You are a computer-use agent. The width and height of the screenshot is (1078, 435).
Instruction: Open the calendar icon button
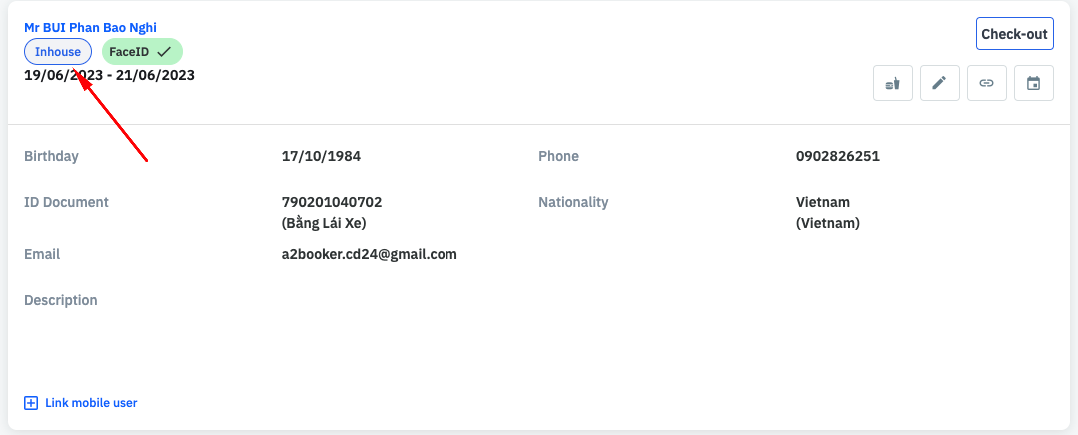click(x=1034, y=84)
